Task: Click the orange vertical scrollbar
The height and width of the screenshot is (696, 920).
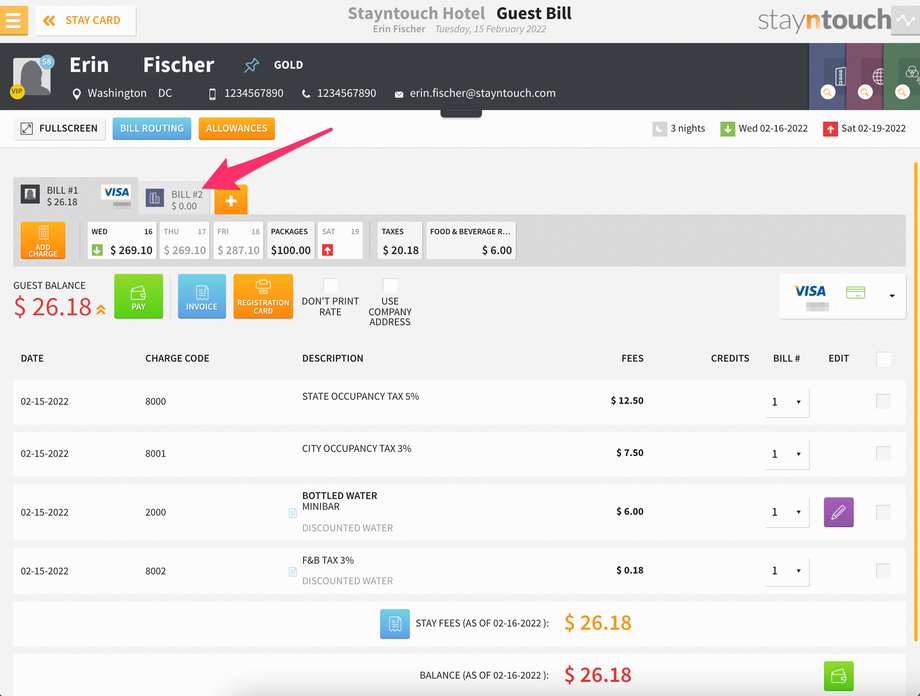Action: (x=915, y=401)
